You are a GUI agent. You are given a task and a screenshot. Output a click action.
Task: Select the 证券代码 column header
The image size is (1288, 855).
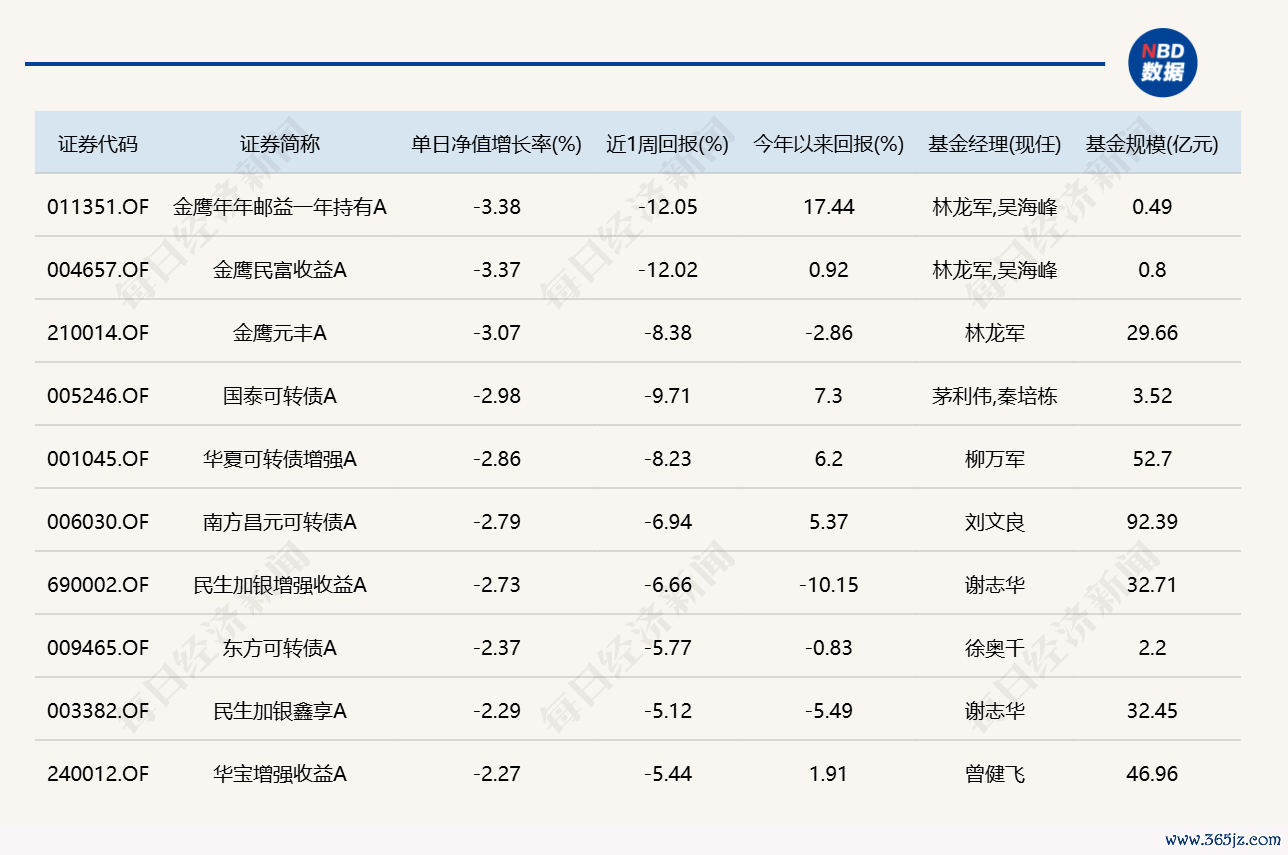tap(98, 144)
